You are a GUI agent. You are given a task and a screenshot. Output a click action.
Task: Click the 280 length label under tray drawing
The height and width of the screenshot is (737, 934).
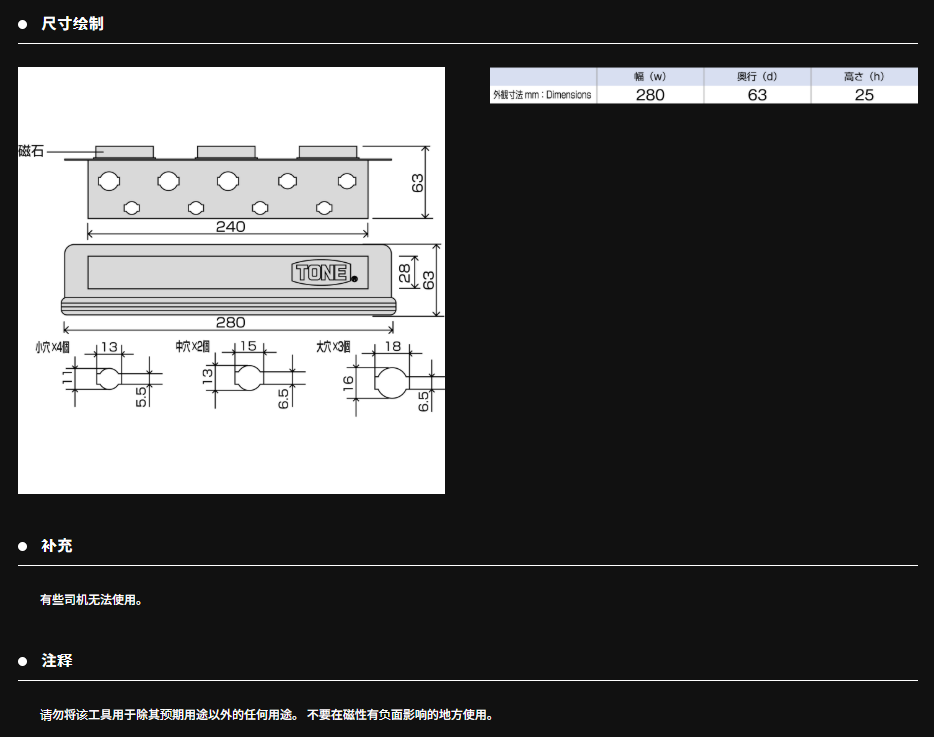coord(230,322)
